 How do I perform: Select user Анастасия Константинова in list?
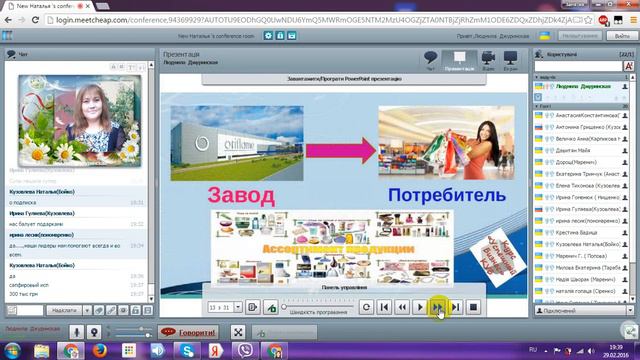pos(582,116)
